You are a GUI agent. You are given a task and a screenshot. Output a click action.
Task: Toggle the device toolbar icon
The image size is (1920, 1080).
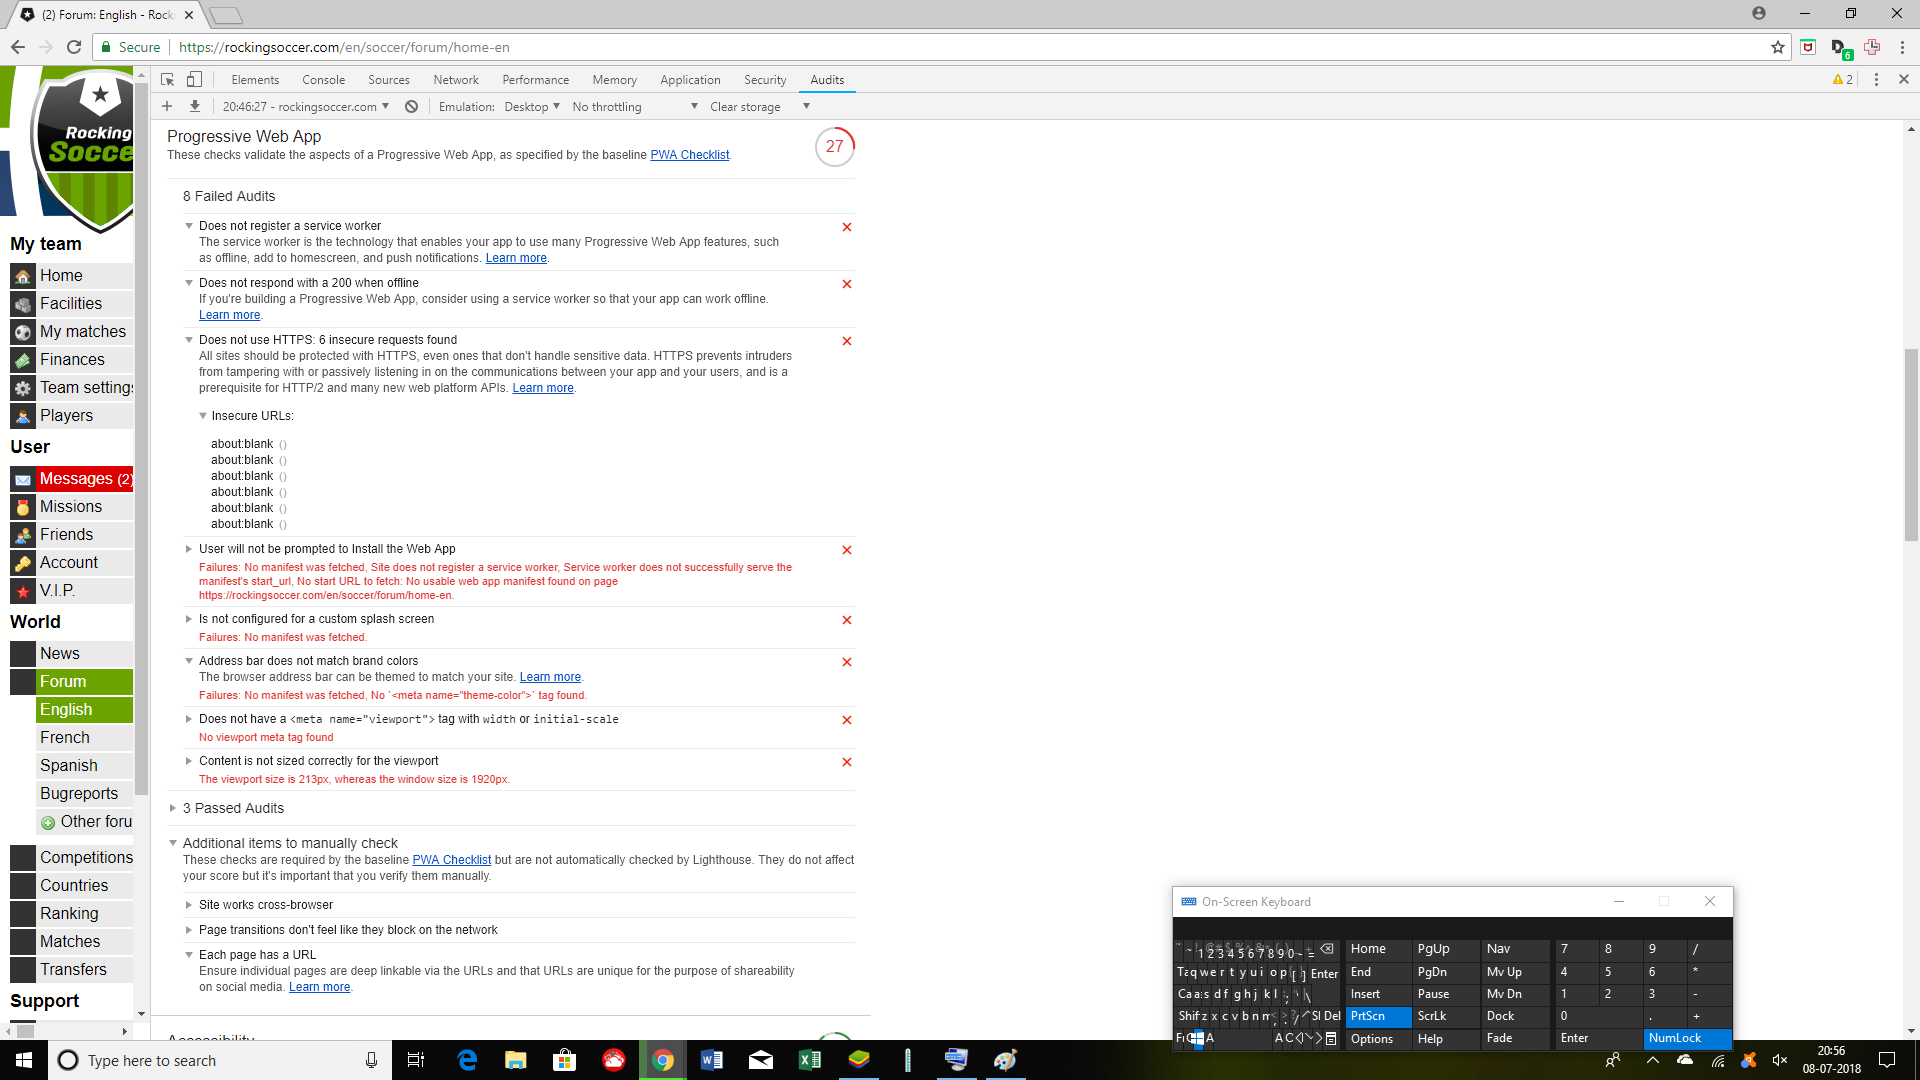[195, 80]
